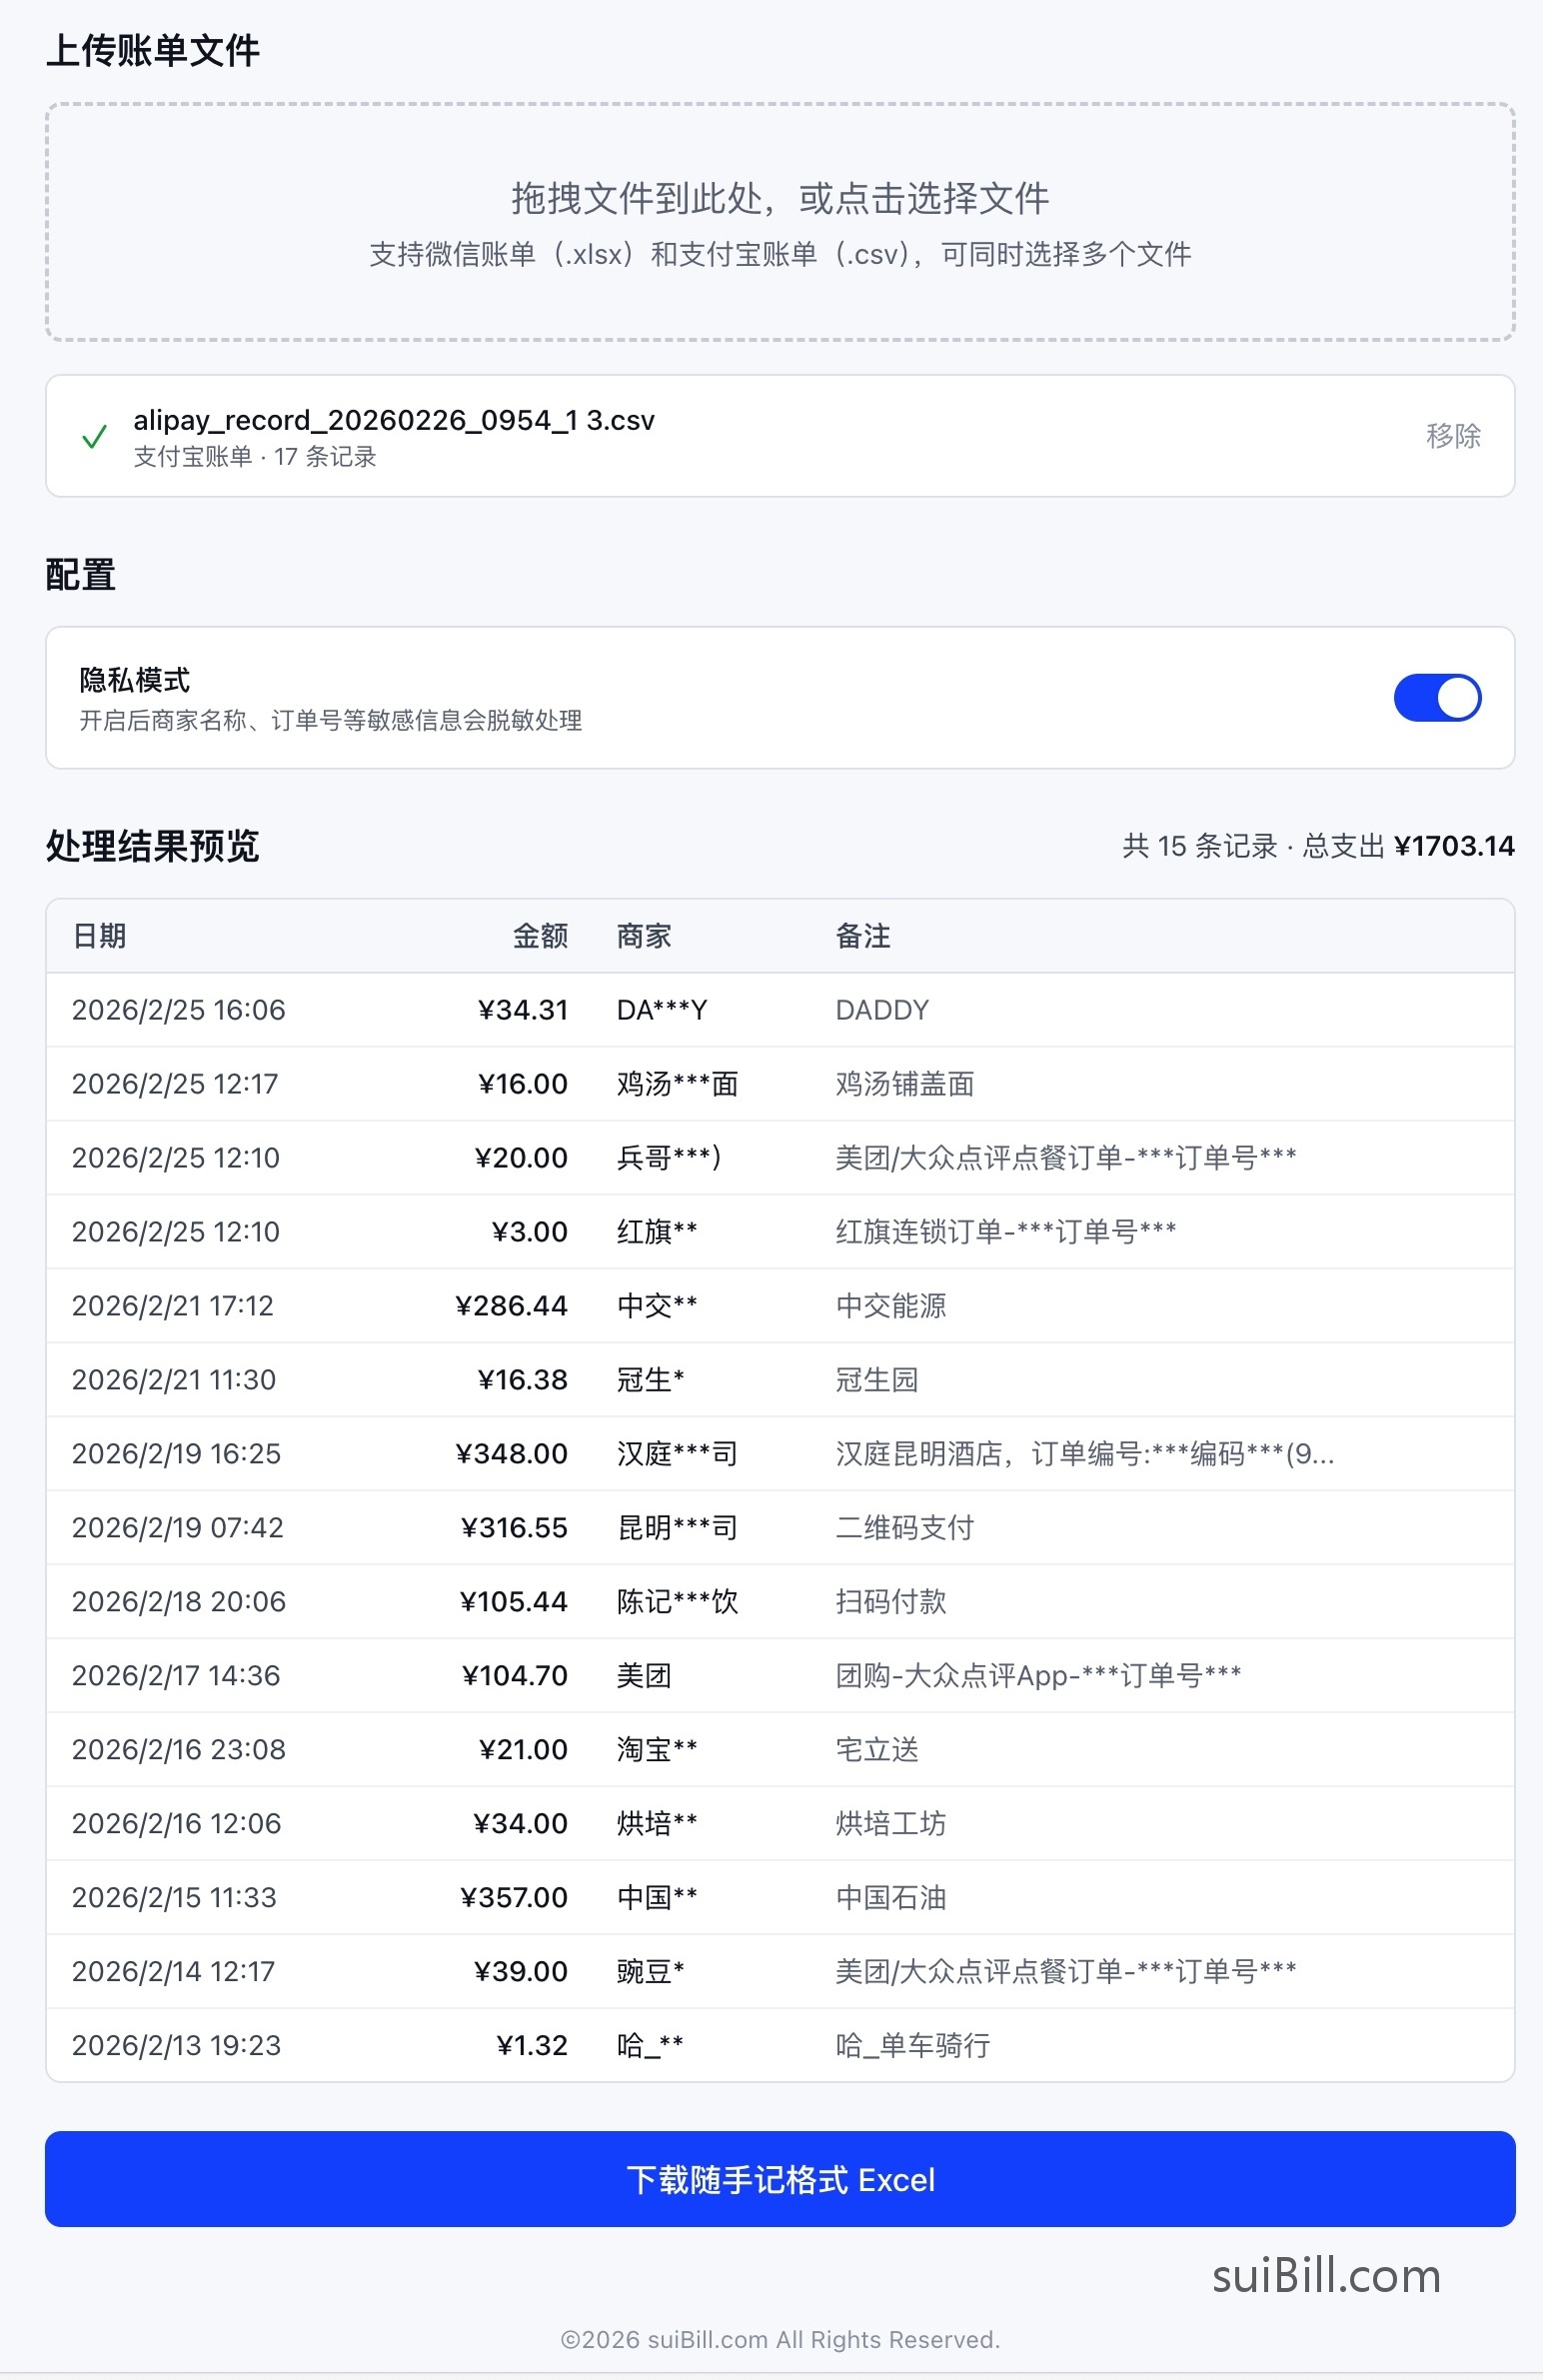
Task: Click the 红旗连锁订单 ¥3.00 record
Action: point(780,1231)
